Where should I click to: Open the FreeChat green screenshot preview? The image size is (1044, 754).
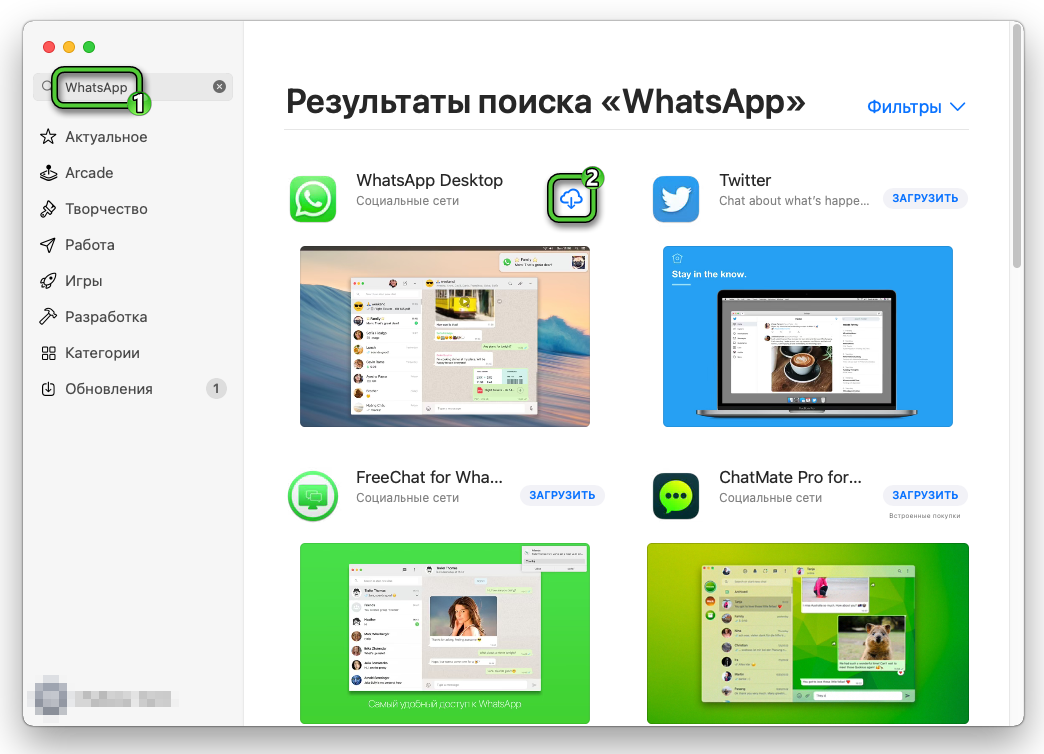point(445,633)
